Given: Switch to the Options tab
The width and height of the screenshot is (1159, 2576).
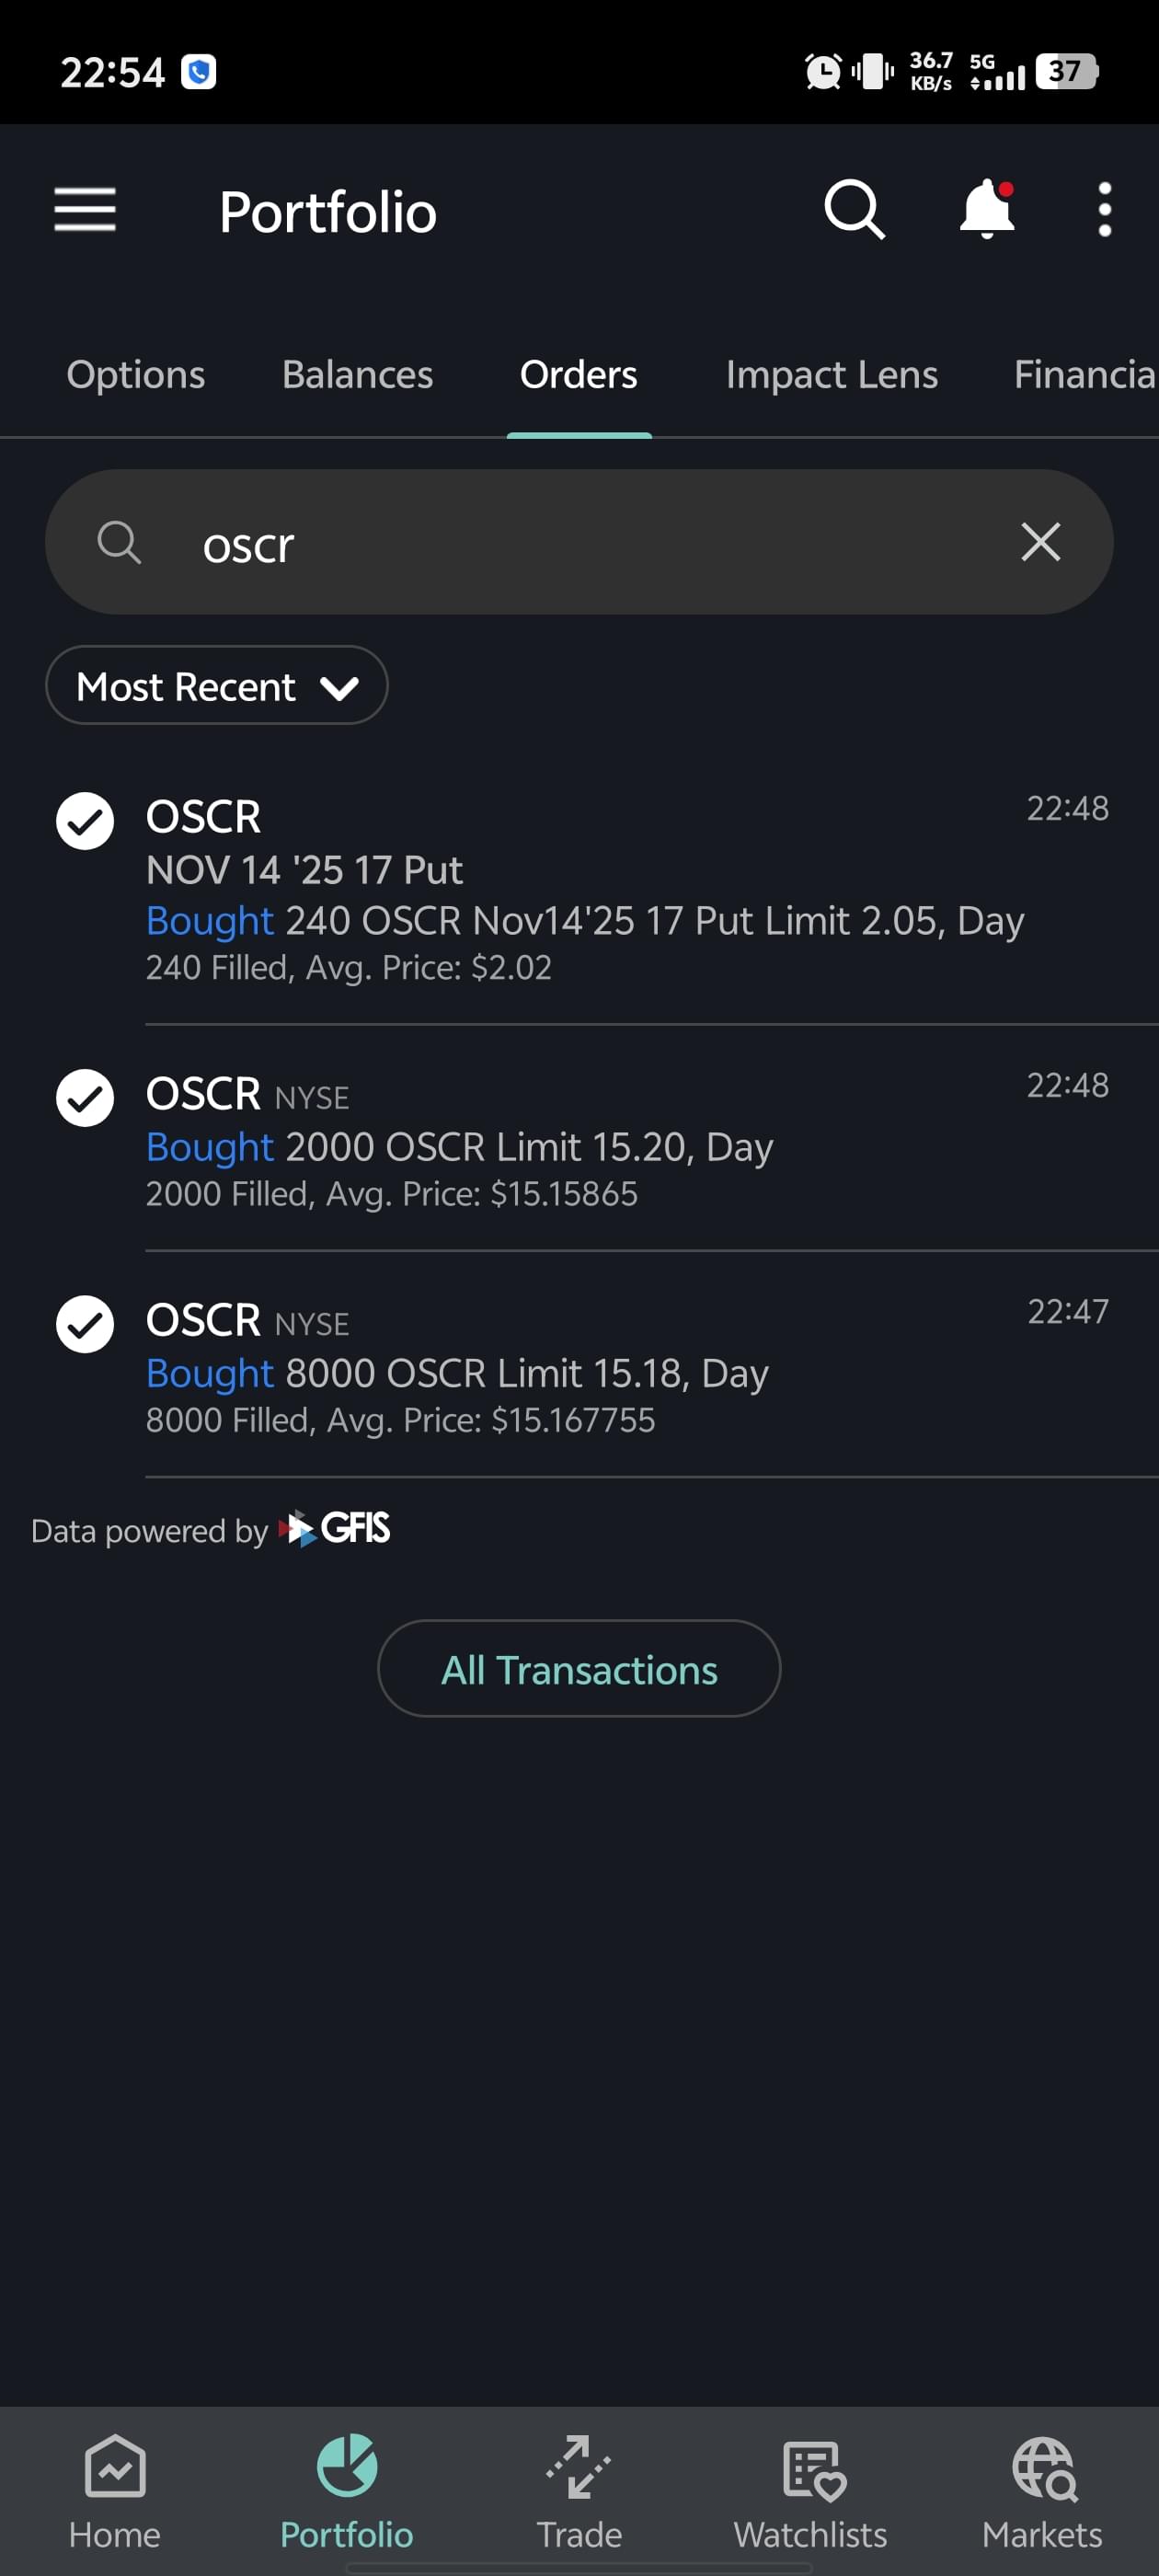Looking at the screenshot, I should click(136, 375).
